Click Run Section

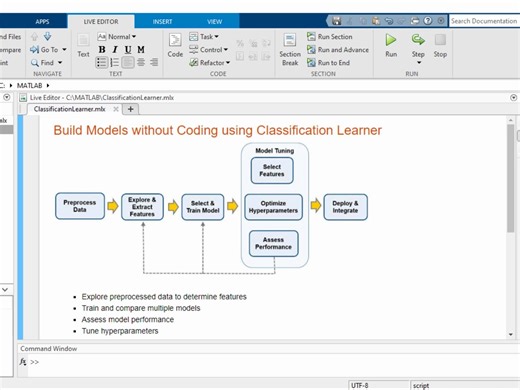[x=329, y=37]
